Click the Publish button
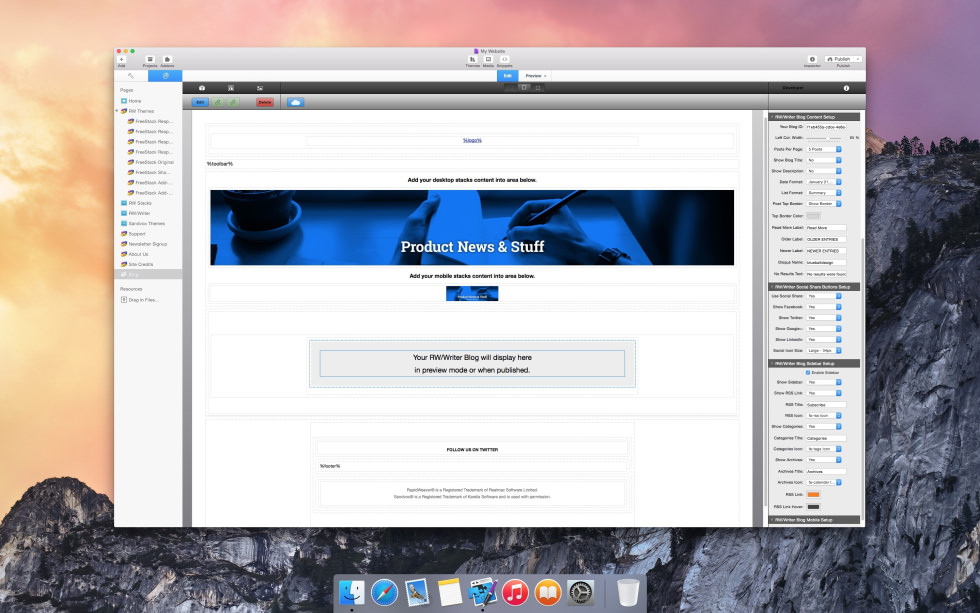 click(842, 59)
